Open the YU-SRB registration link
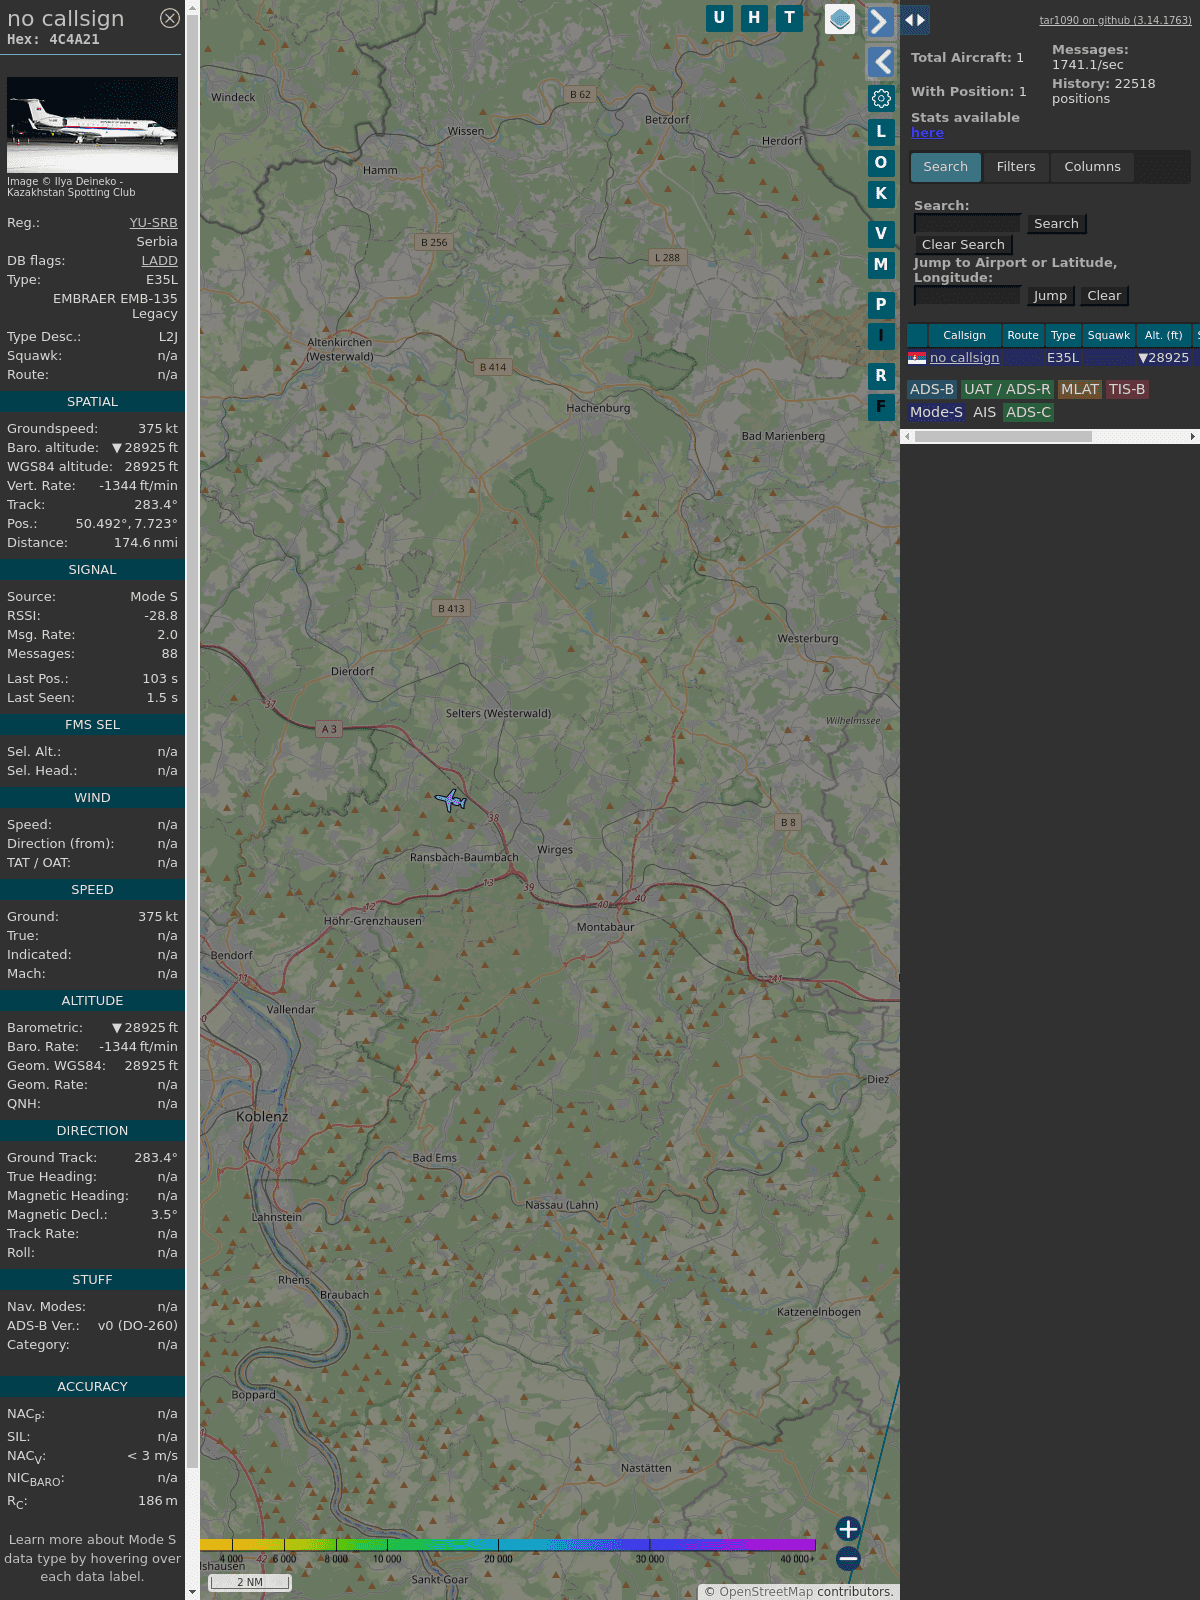The width and height of the screenshot is (1200, 1600). (x=153, y=223)
